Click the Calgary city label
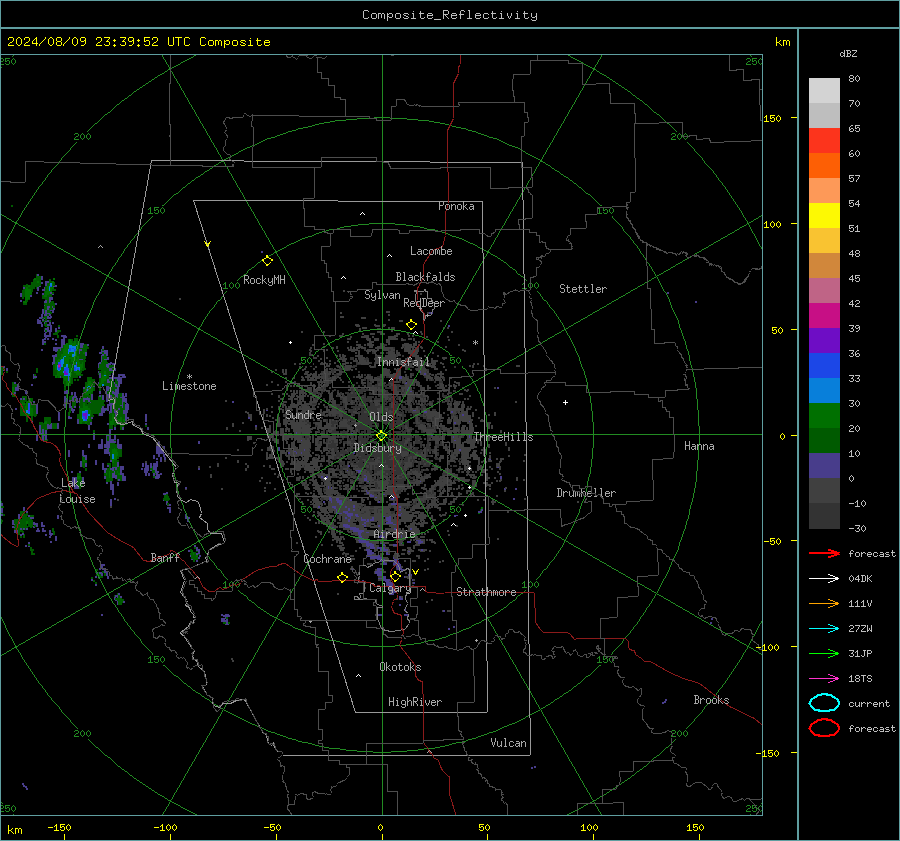Viewport: 900px width, 841px height. [390, 588]
